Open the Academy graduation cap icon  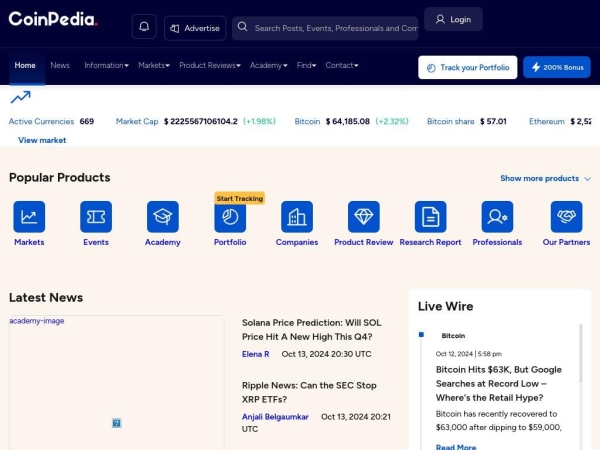coord(163,217)
